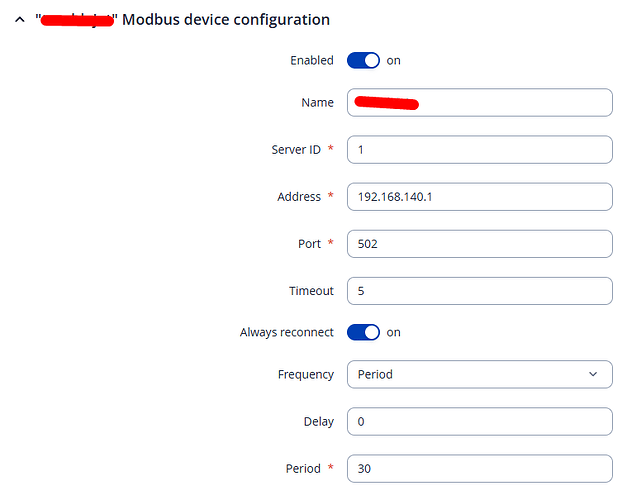
Task: Select the Port field with 502
Action: 479,244
